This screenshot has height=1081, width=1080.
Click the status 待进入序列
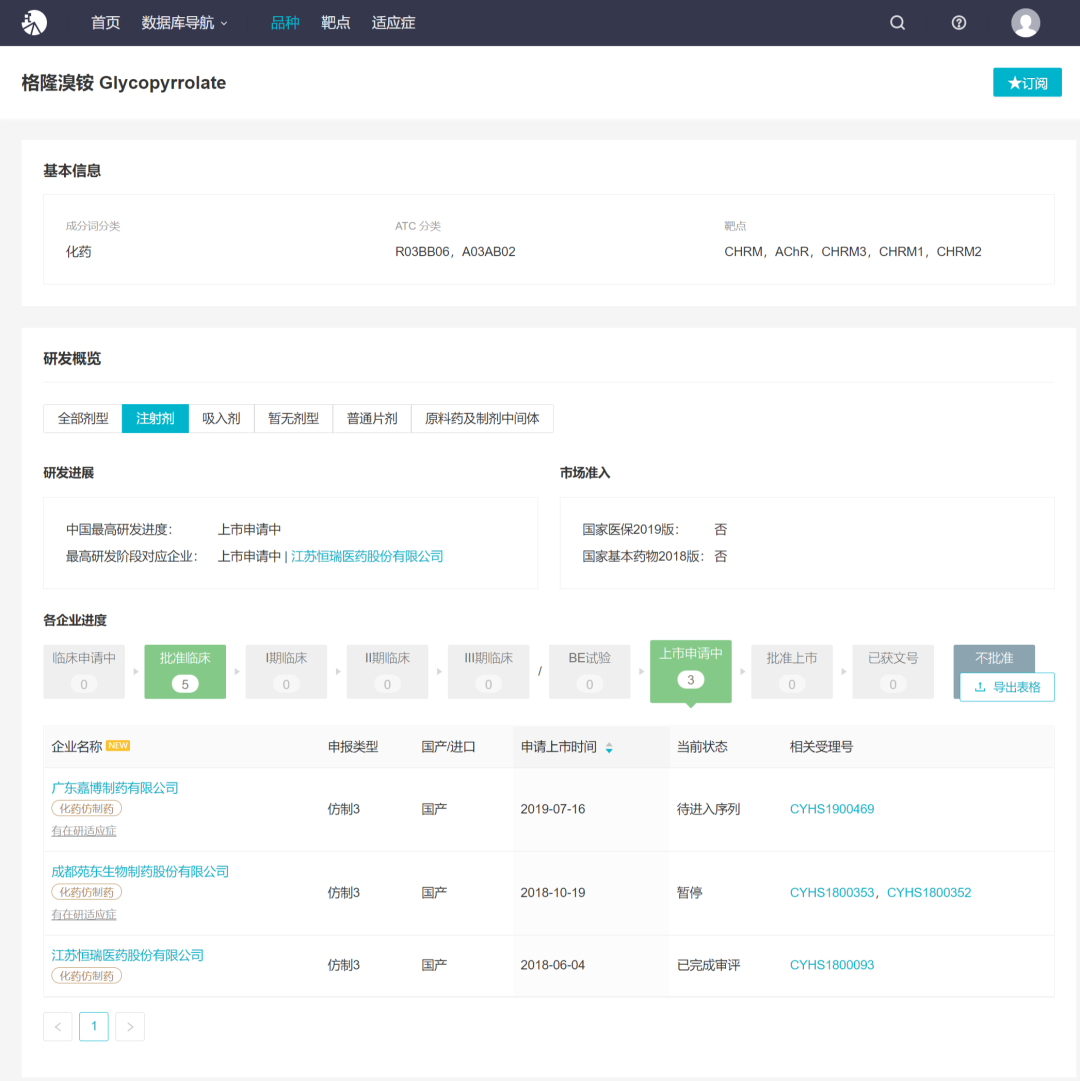[709, 809]
